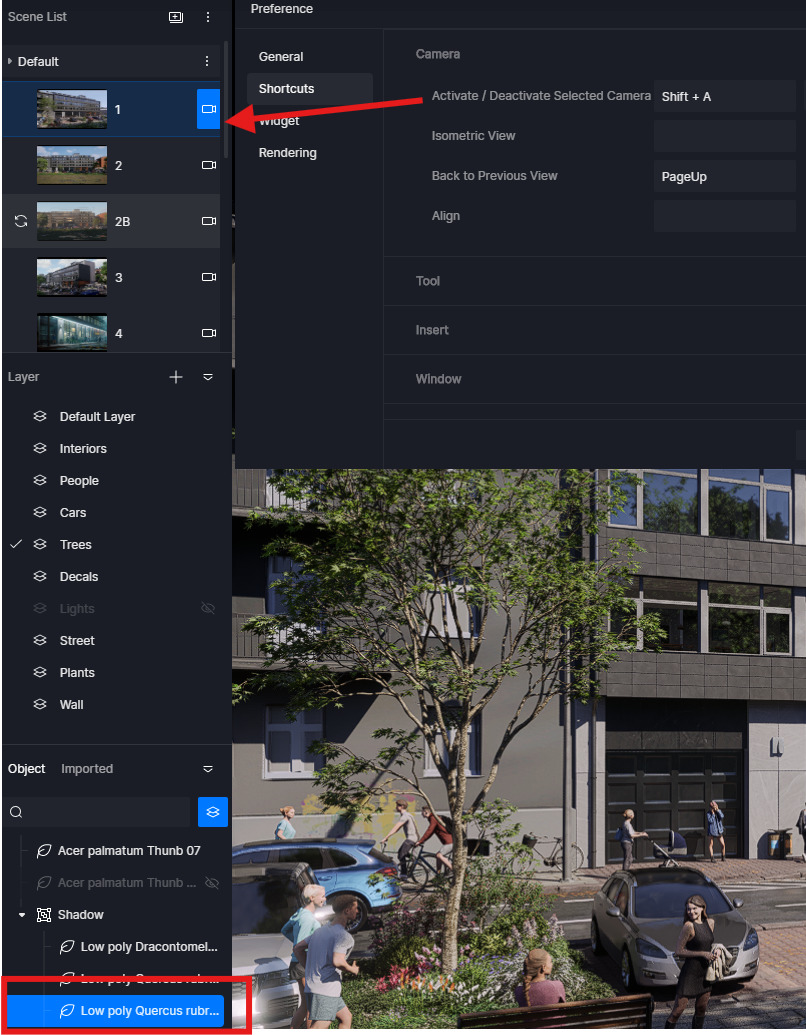This screenshot has height=1035, width=806.
Task: Expand the Default scene group
Action: [x=10, y=61]
